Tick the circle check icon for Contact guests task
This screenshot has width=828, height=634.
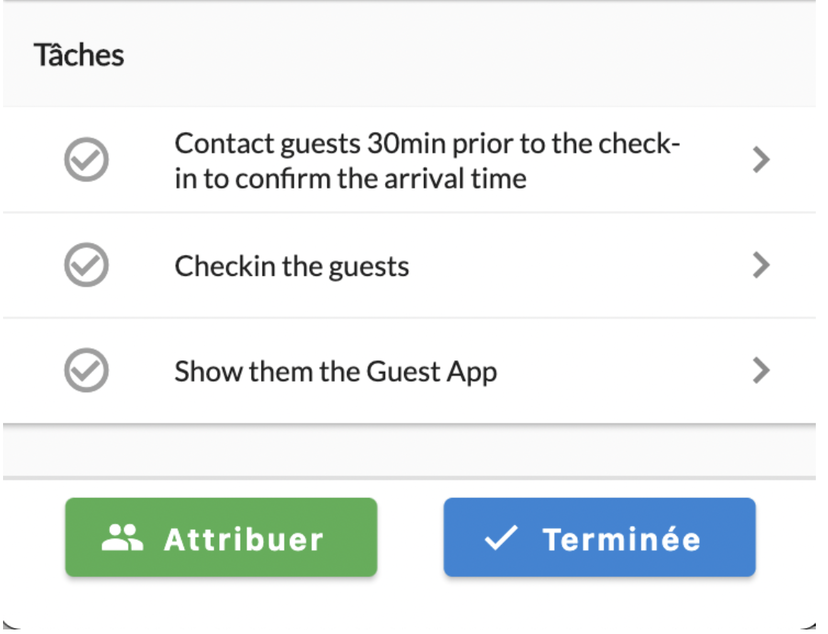click(87, 159)
